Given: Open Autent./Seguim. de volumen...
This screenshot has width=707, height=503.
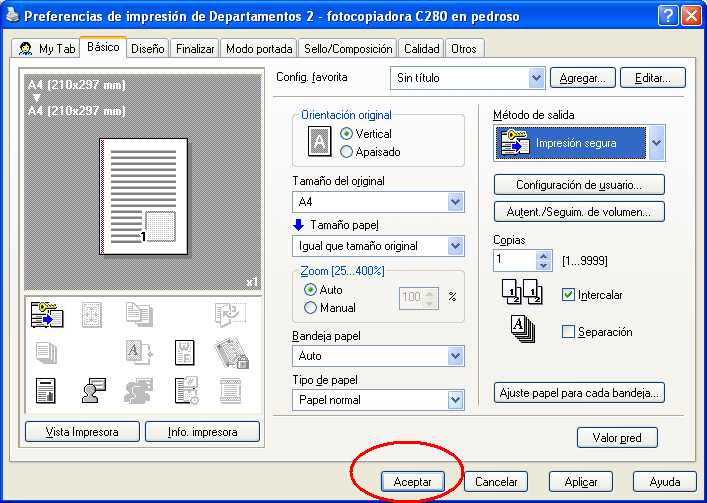Looking at the screenshot, I should [579, 211].
